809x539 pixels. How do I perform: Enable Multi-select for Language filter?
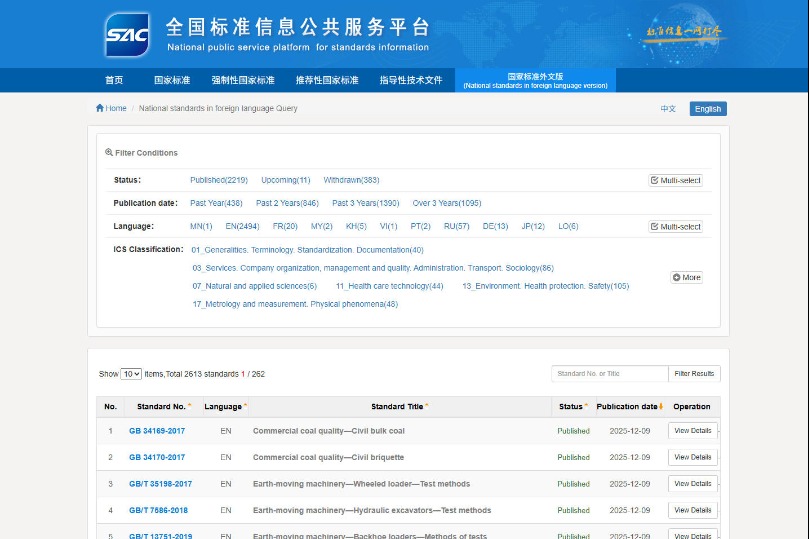click(676, 227)
